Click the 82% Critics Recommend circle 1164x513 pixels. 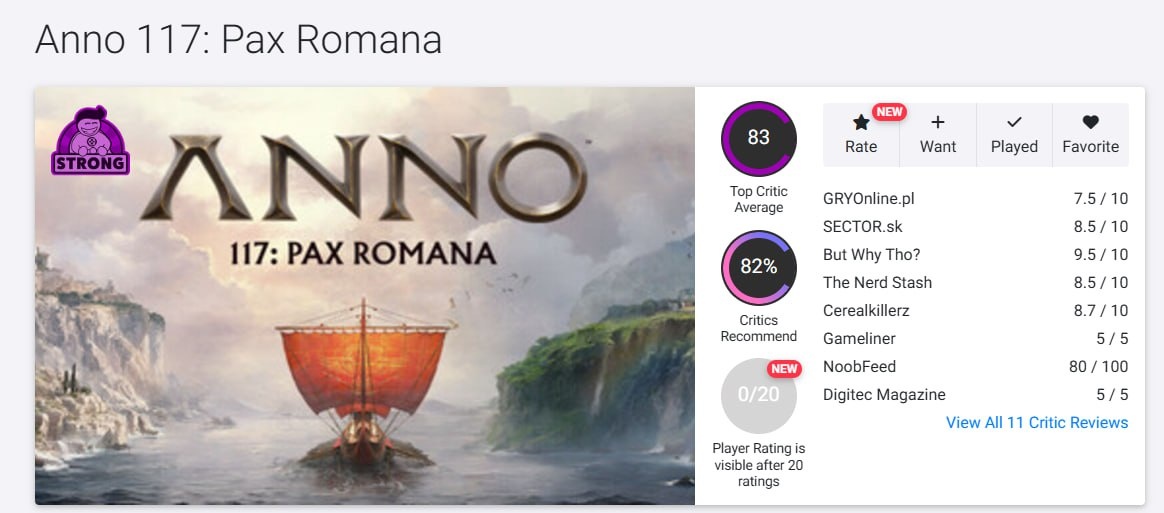pyautogui.click(x=759, y=267)
